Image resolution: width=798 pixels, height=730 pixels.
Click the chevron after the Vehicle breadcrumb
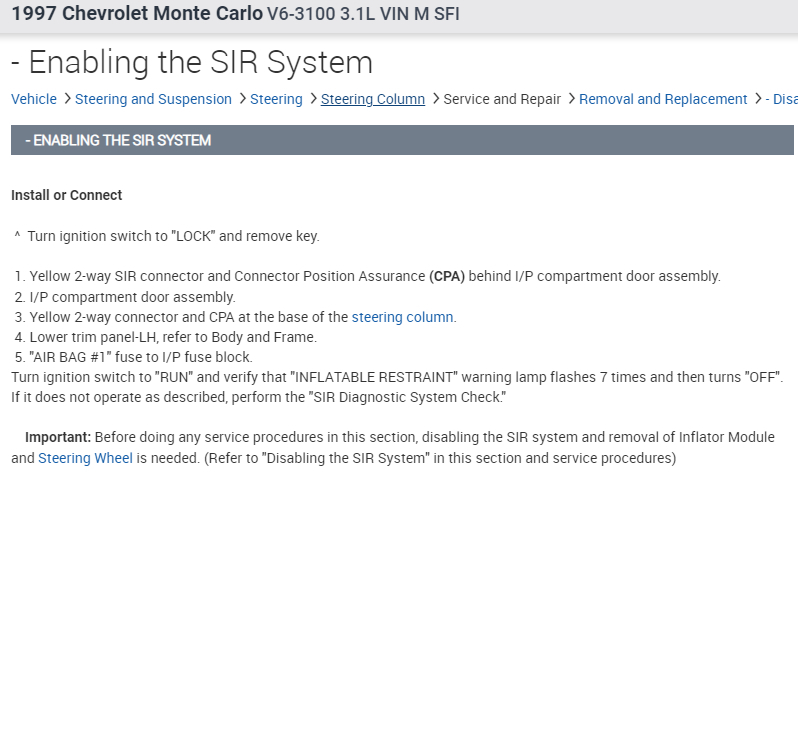tap(66, 99)
